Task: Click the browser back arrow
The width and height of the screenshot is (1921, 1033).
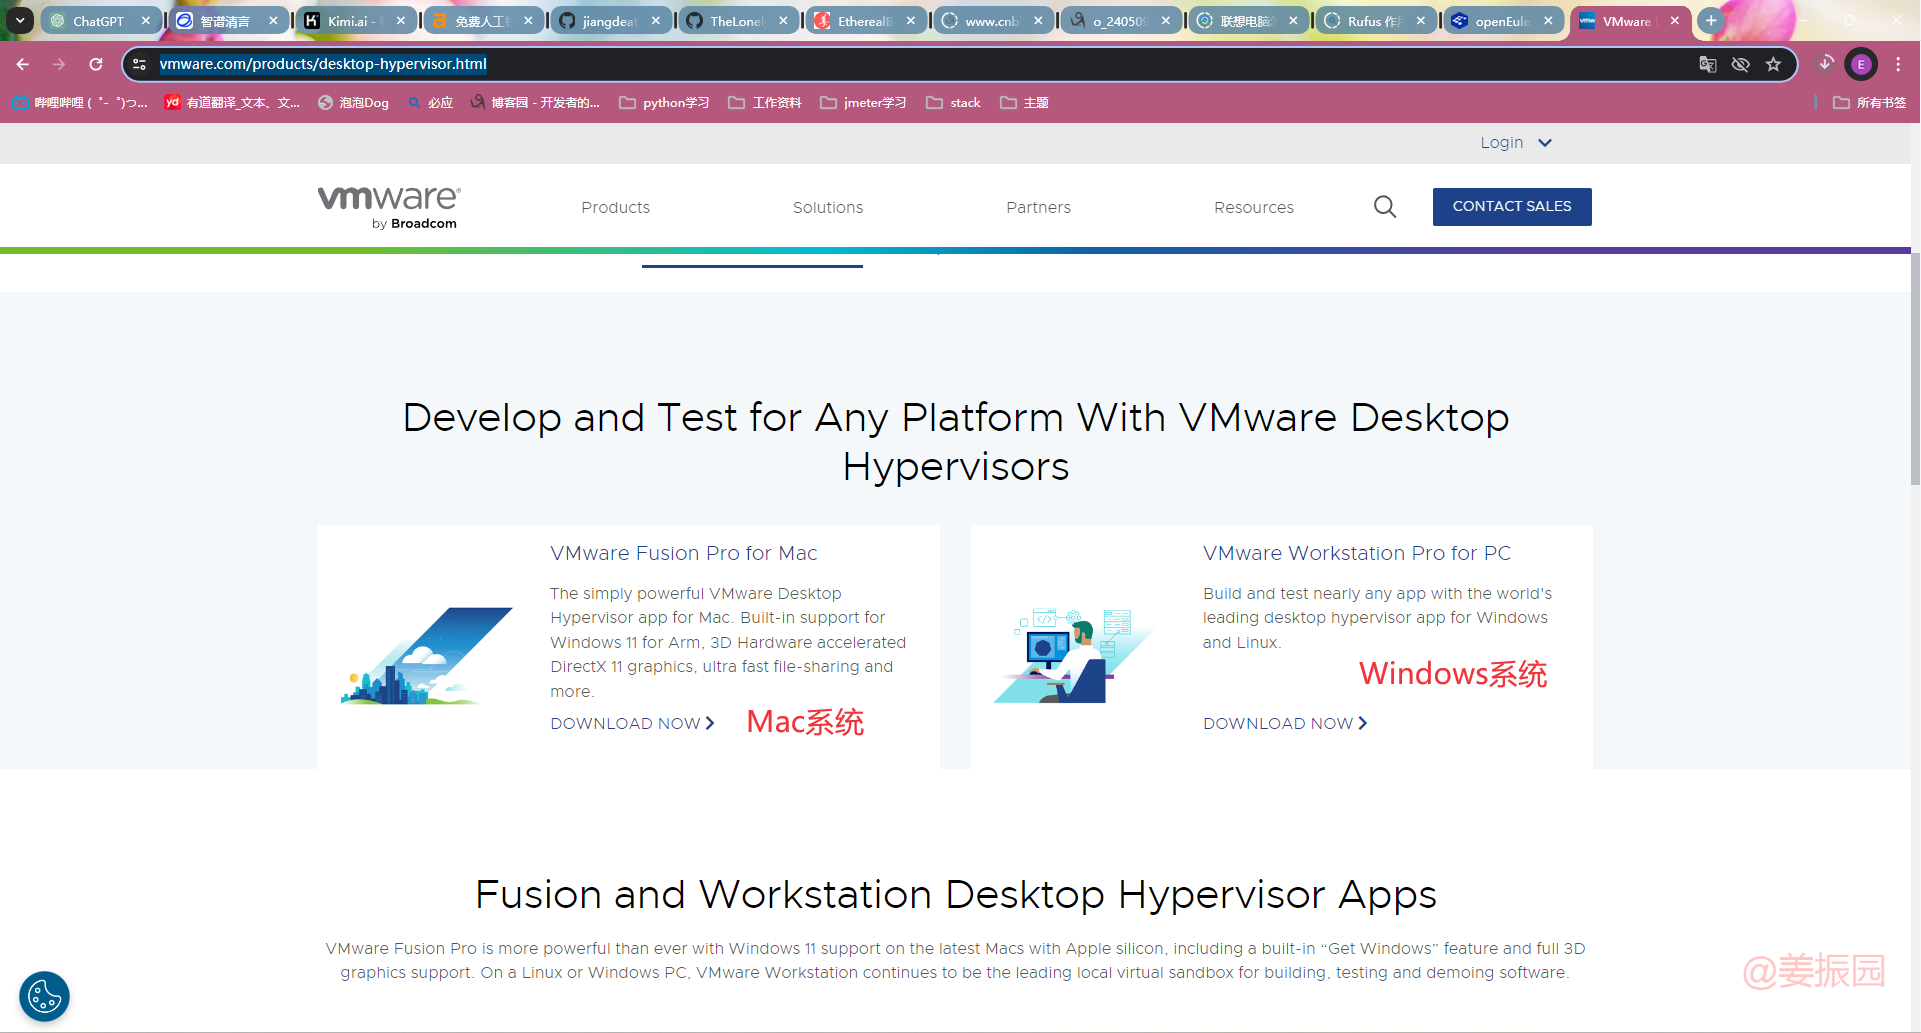Action: [x=22, y=64]
